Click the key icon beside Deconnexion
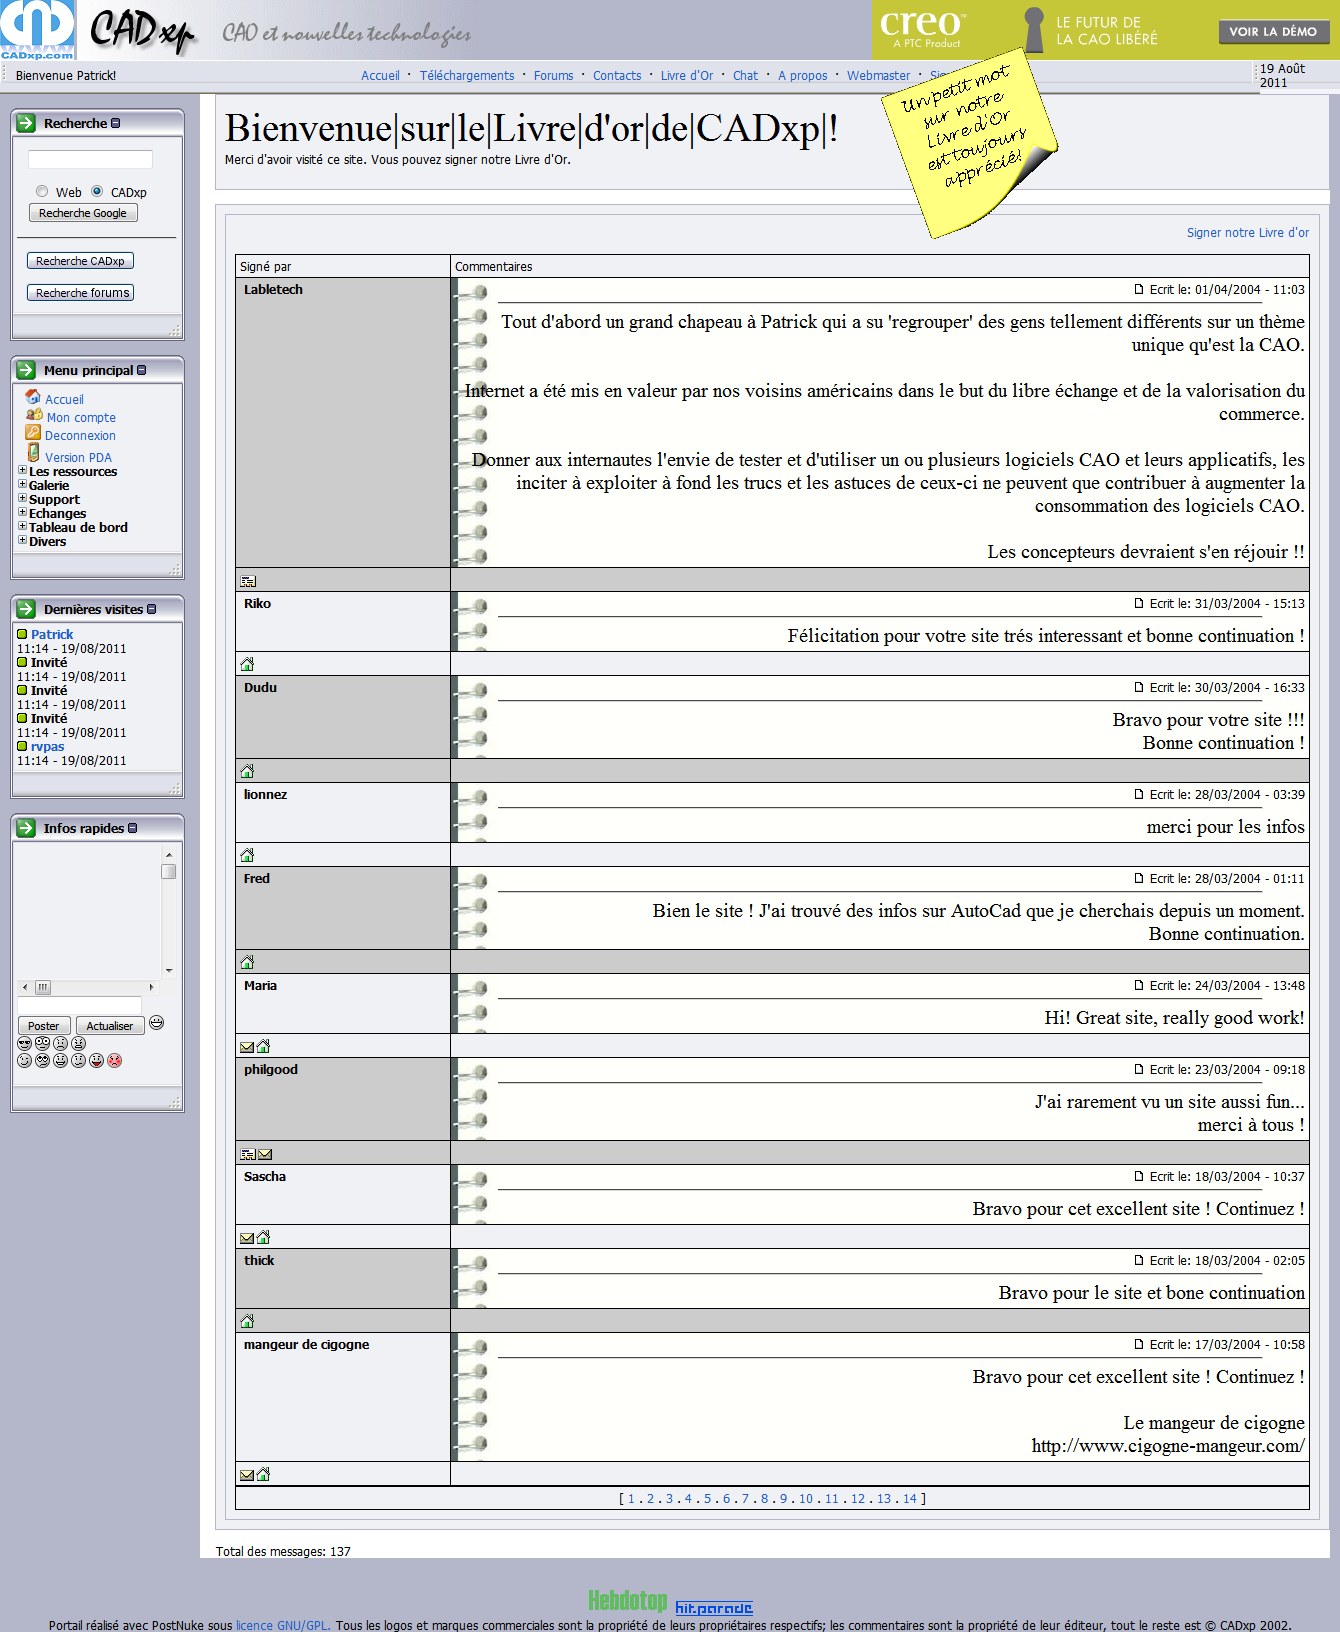1340x1632 pixels. (x=33, y=434)
